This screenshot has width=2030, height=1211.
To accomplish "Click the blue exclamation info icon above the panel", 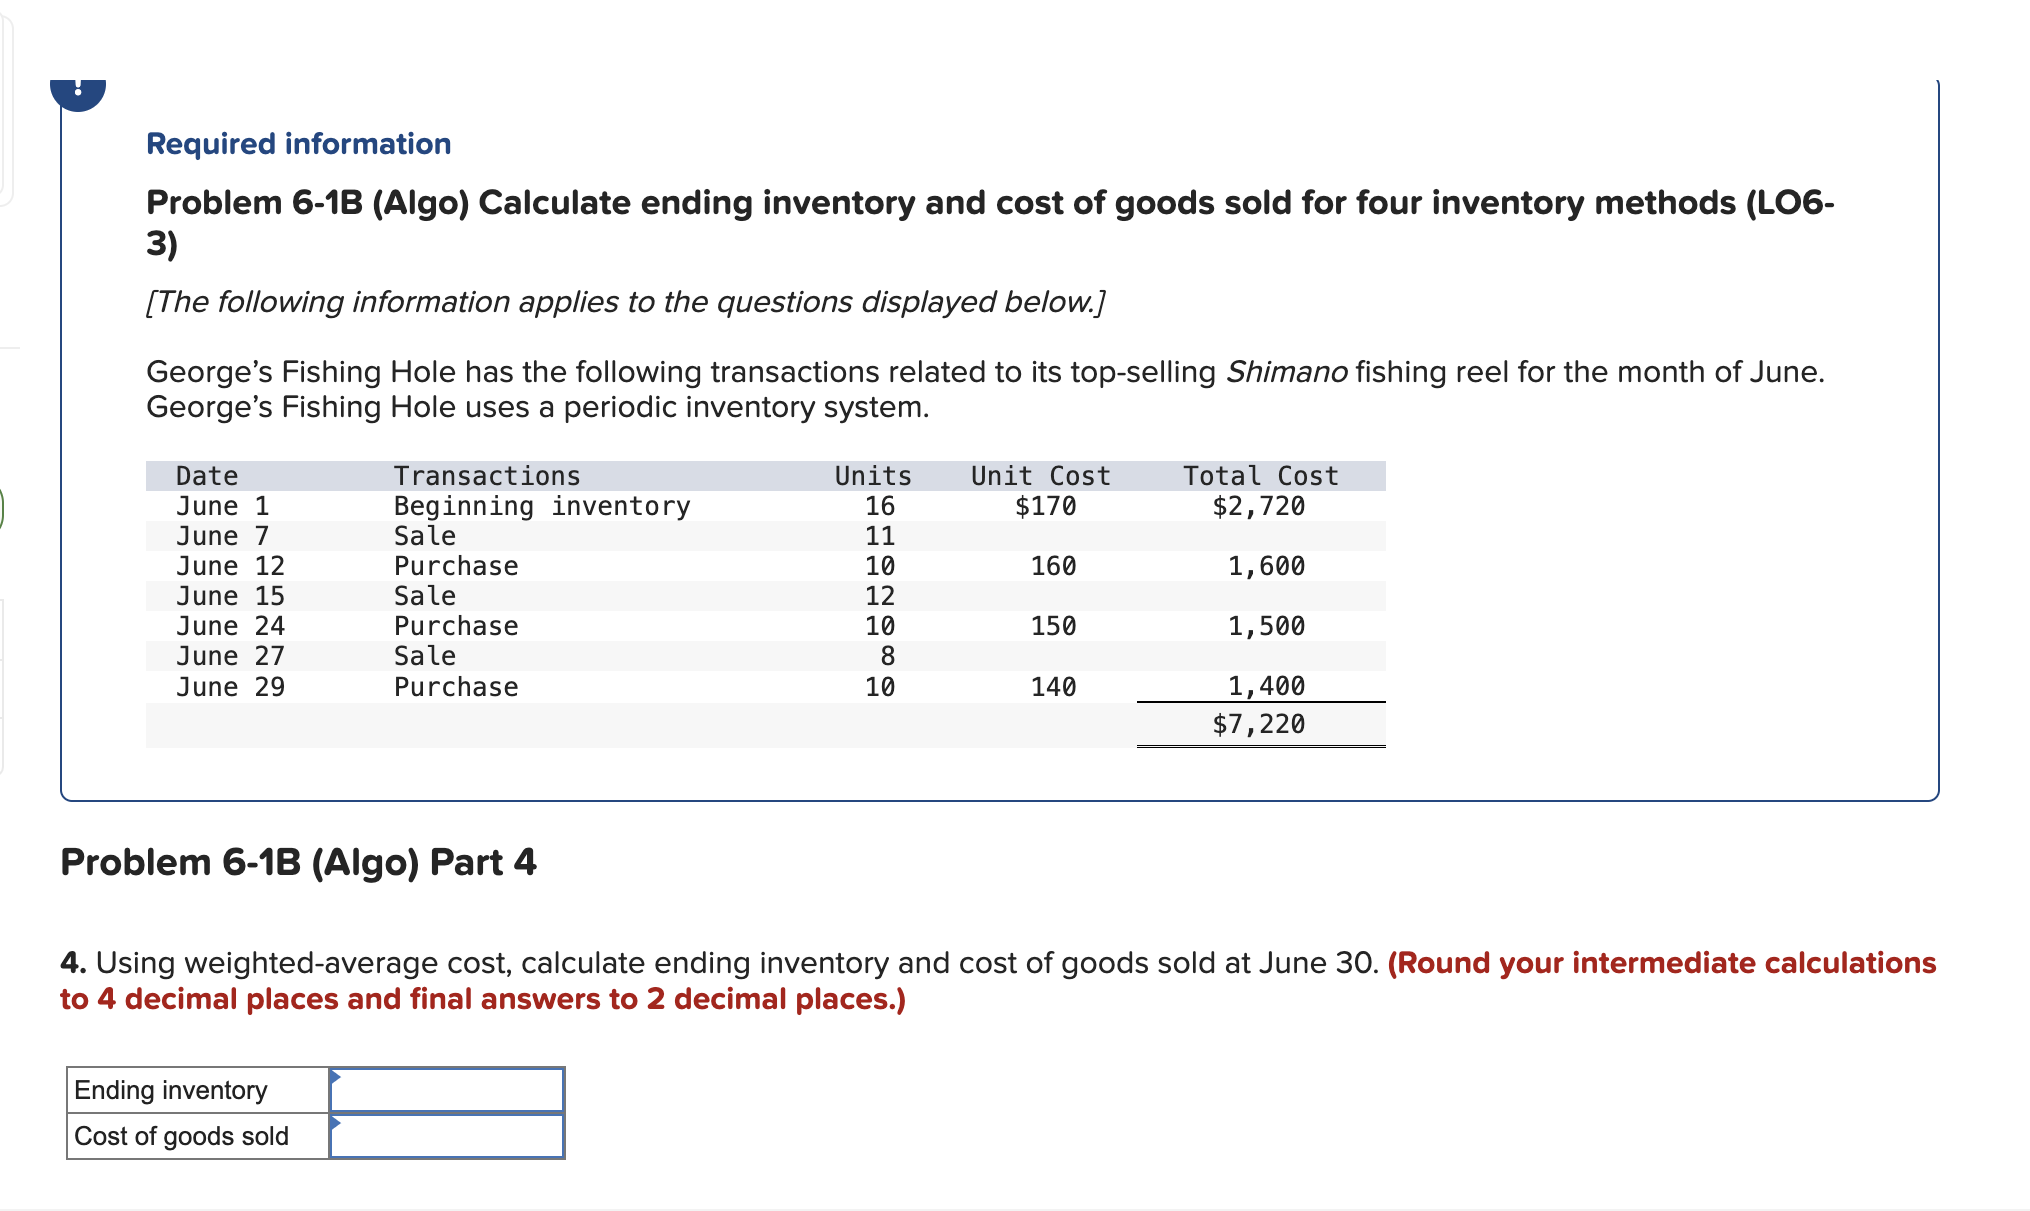I will coord(78,92).
